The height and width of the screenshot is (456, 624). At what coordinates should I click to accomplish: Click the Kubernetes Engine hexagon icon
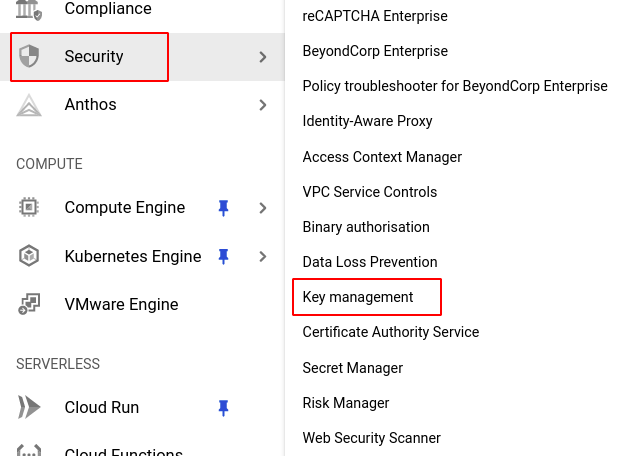pyautogui.click(x=29, y=256)
